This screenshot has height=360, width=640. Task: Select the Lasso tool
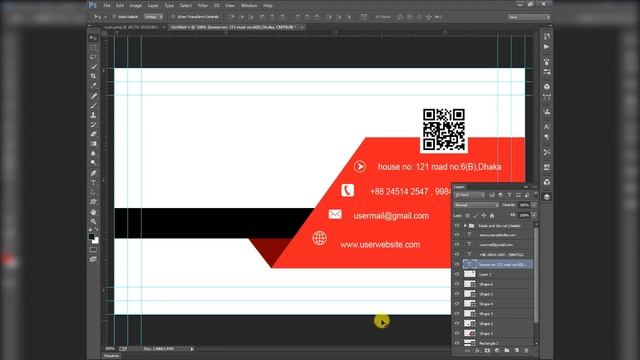click(93, 57)
